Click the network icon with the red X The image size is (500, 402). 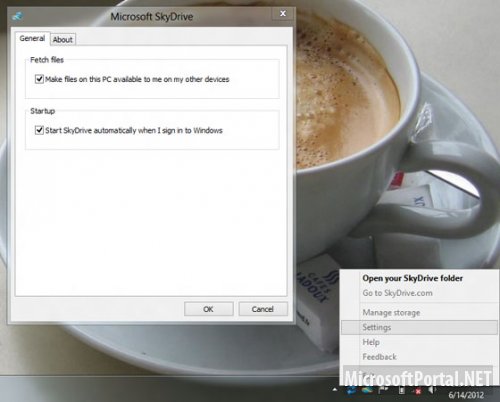coord(416,390)
